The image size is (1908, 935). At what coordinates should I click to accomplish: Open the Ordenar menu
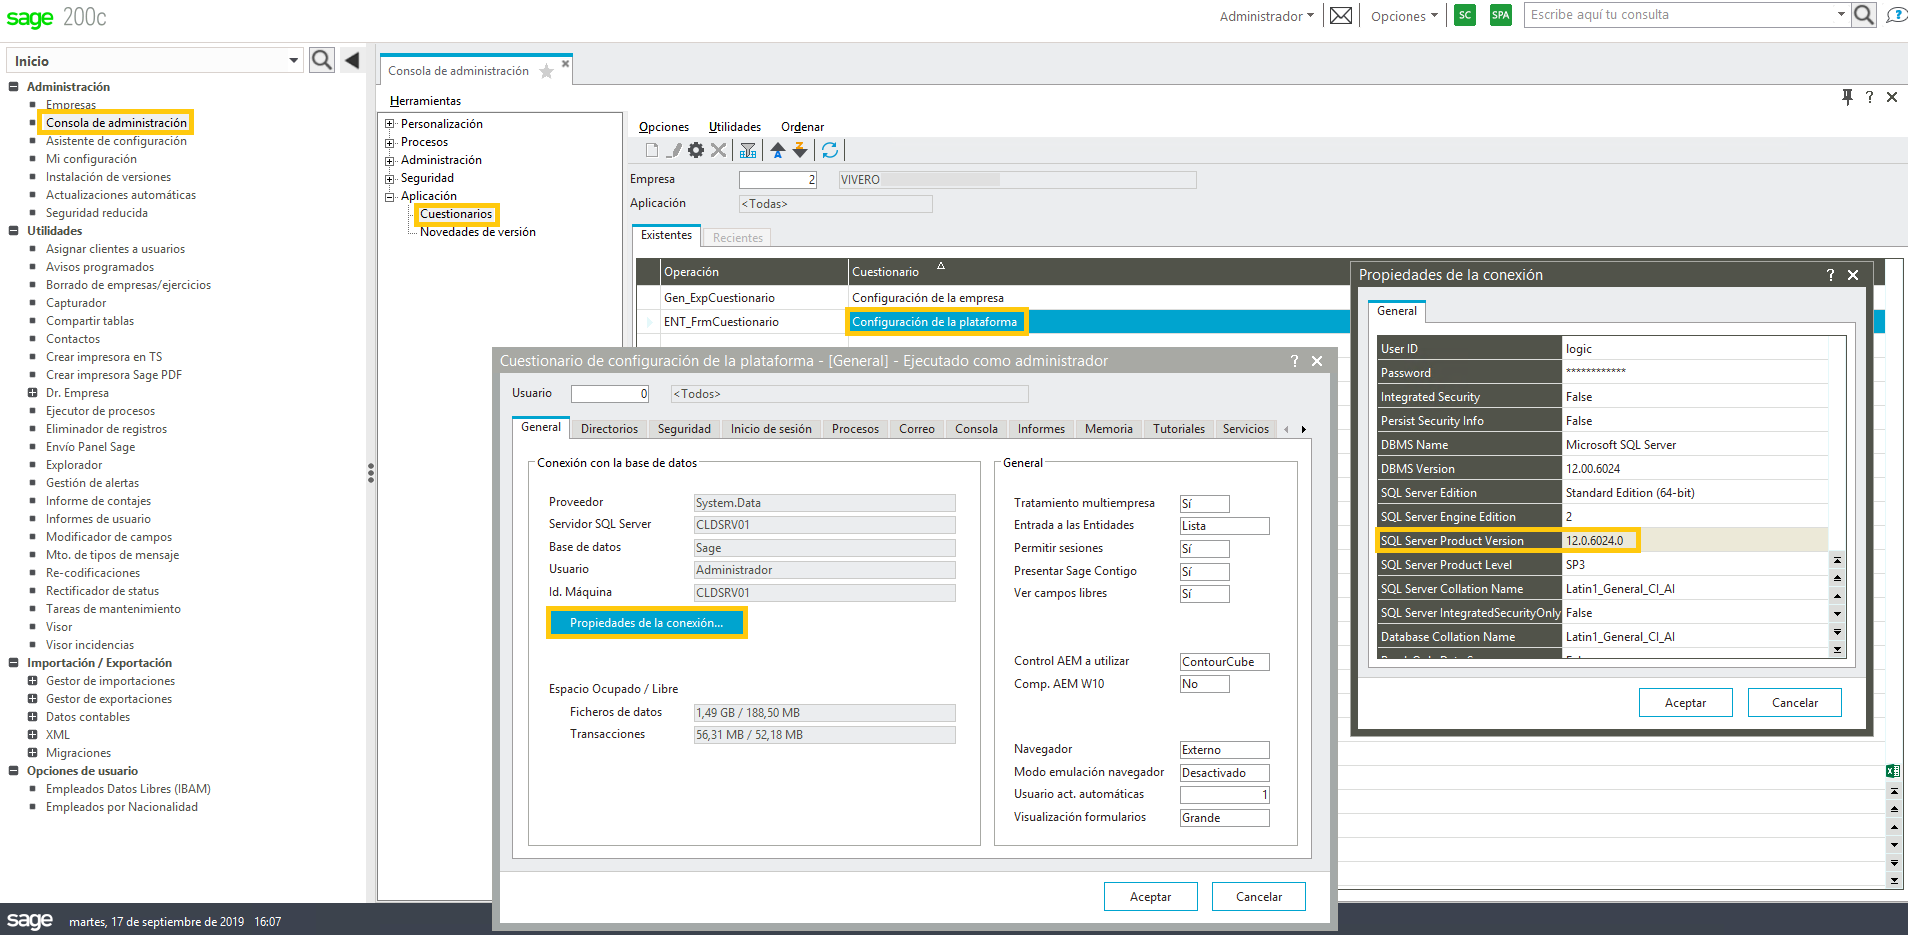tap(802, 127)
